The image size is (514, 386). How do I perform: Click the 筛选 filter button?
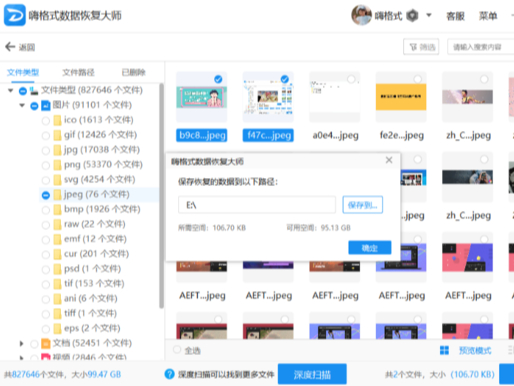point(421,47)
